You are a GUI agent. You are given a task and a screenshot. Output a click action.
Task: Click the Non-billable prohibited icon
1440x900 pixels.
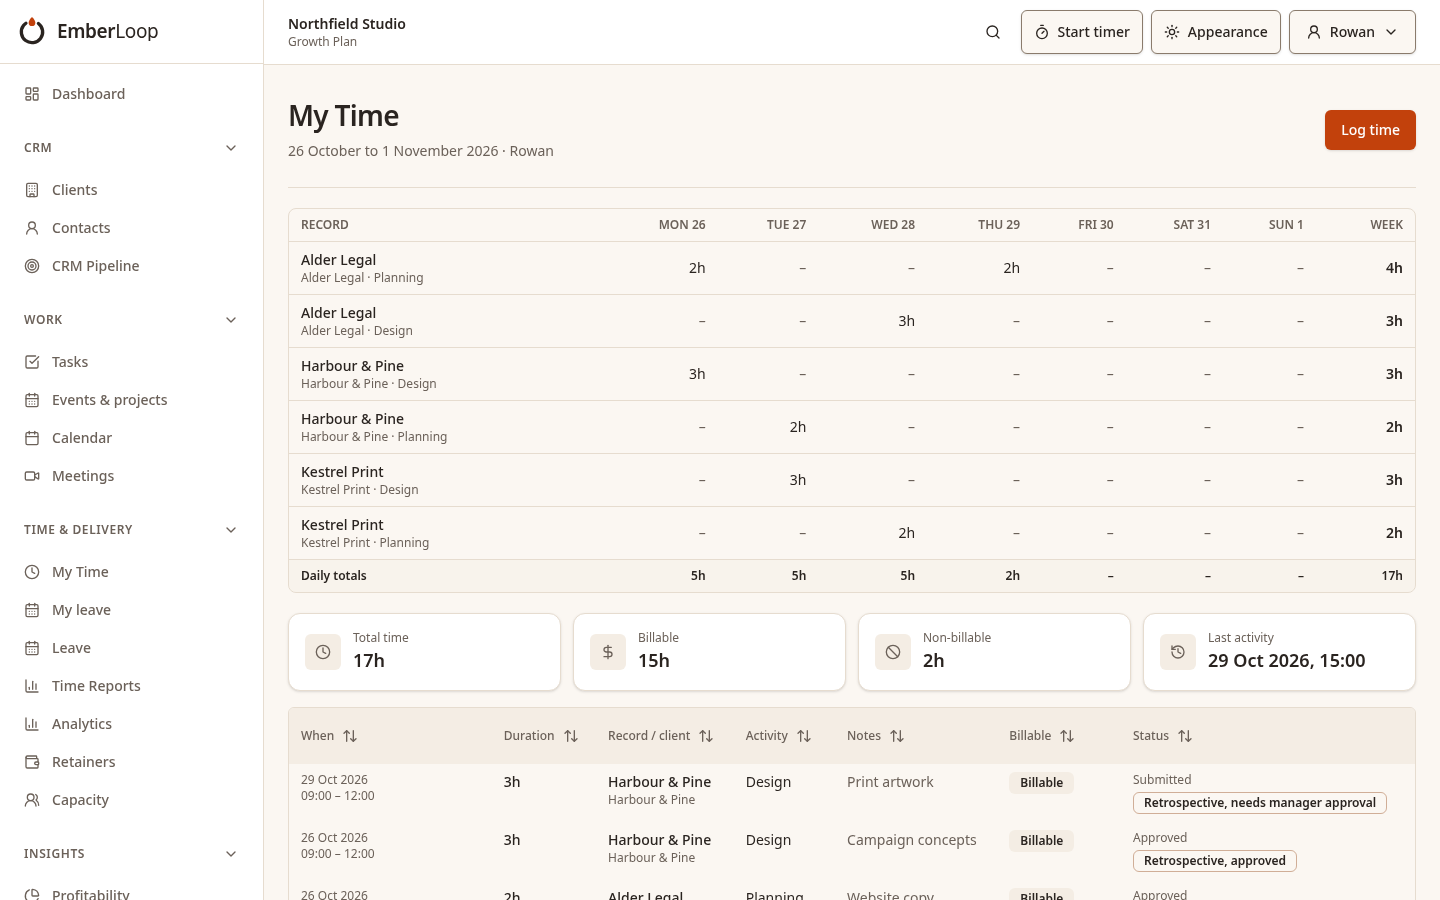click(893, 652)
